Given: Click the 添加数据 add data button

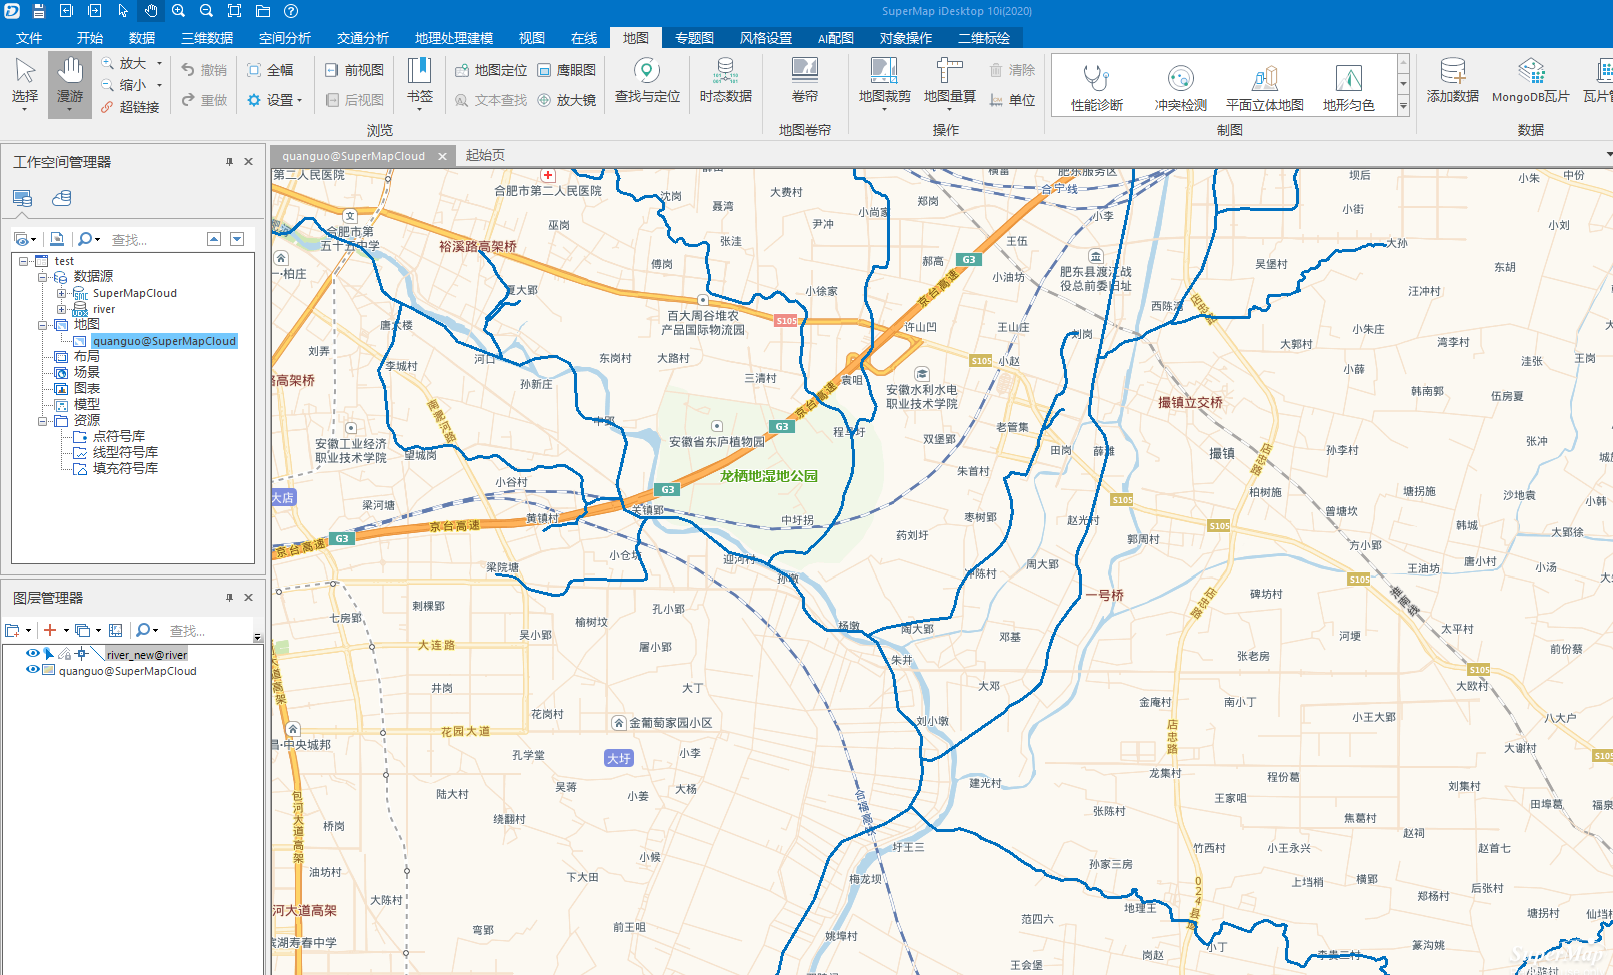Looking at the screenshot, I should tap(1453, 81).
